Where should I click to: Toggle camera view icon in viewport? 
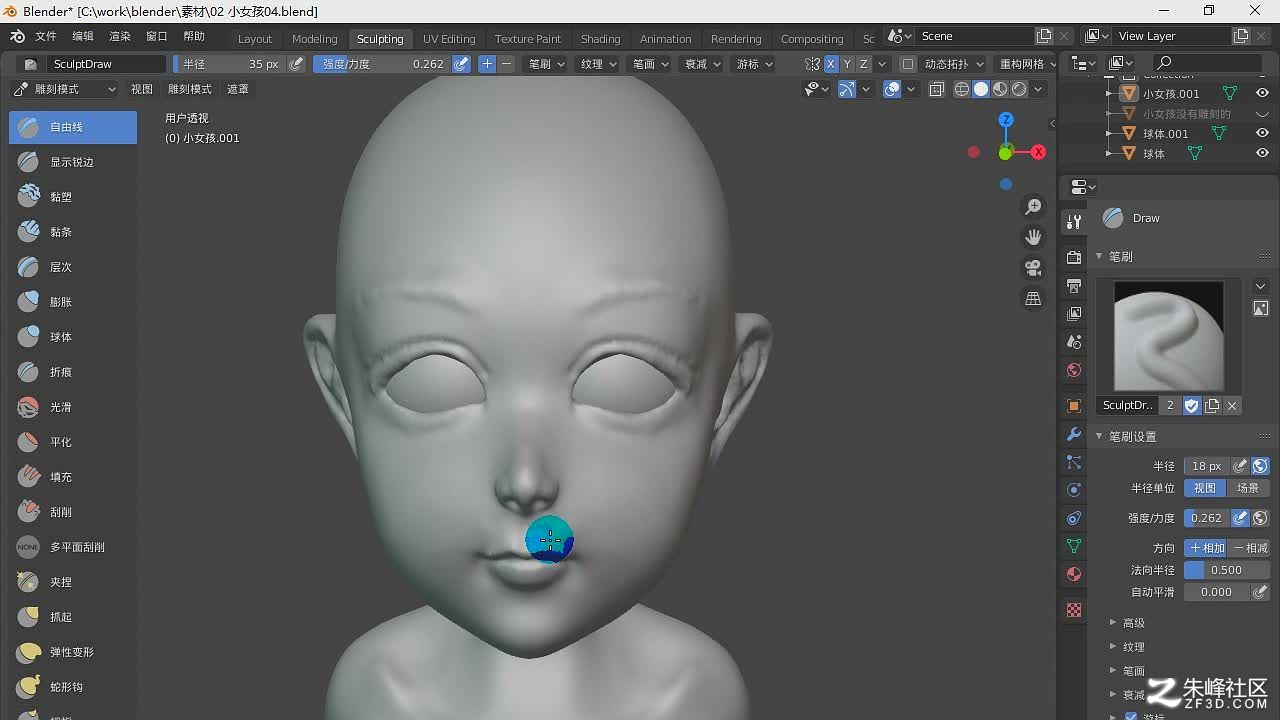1033,268
